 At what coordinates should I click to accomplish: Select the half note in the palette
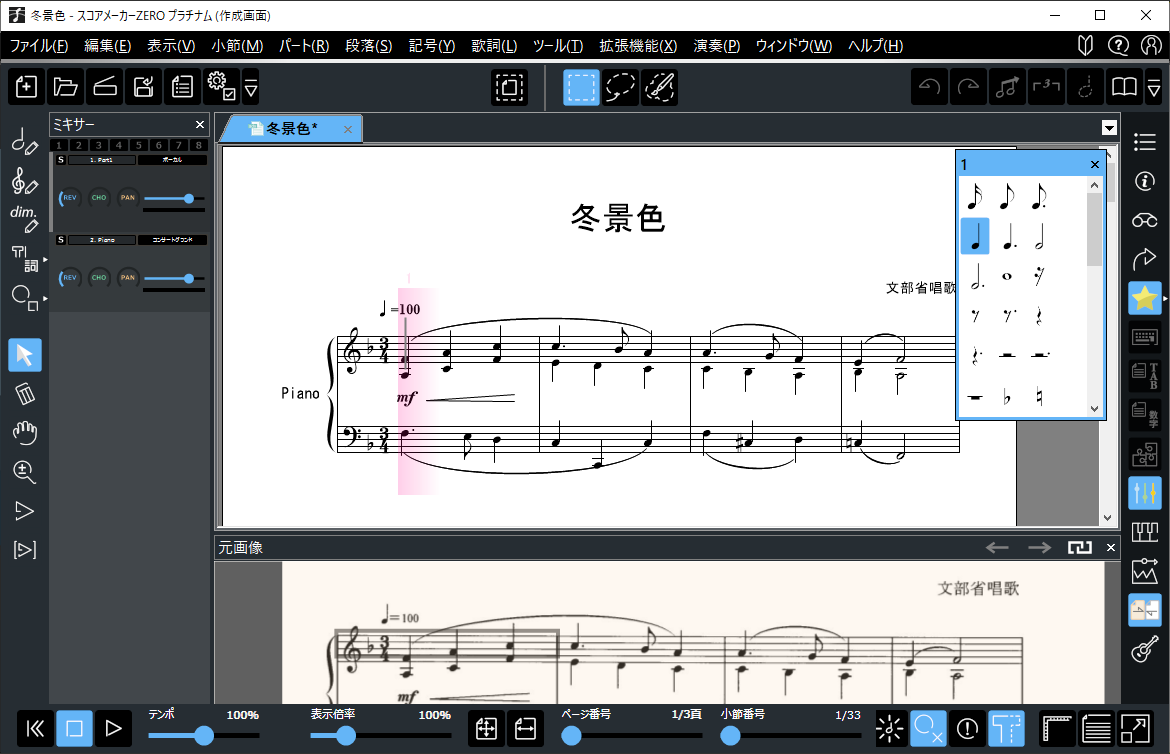(1039, 237)
